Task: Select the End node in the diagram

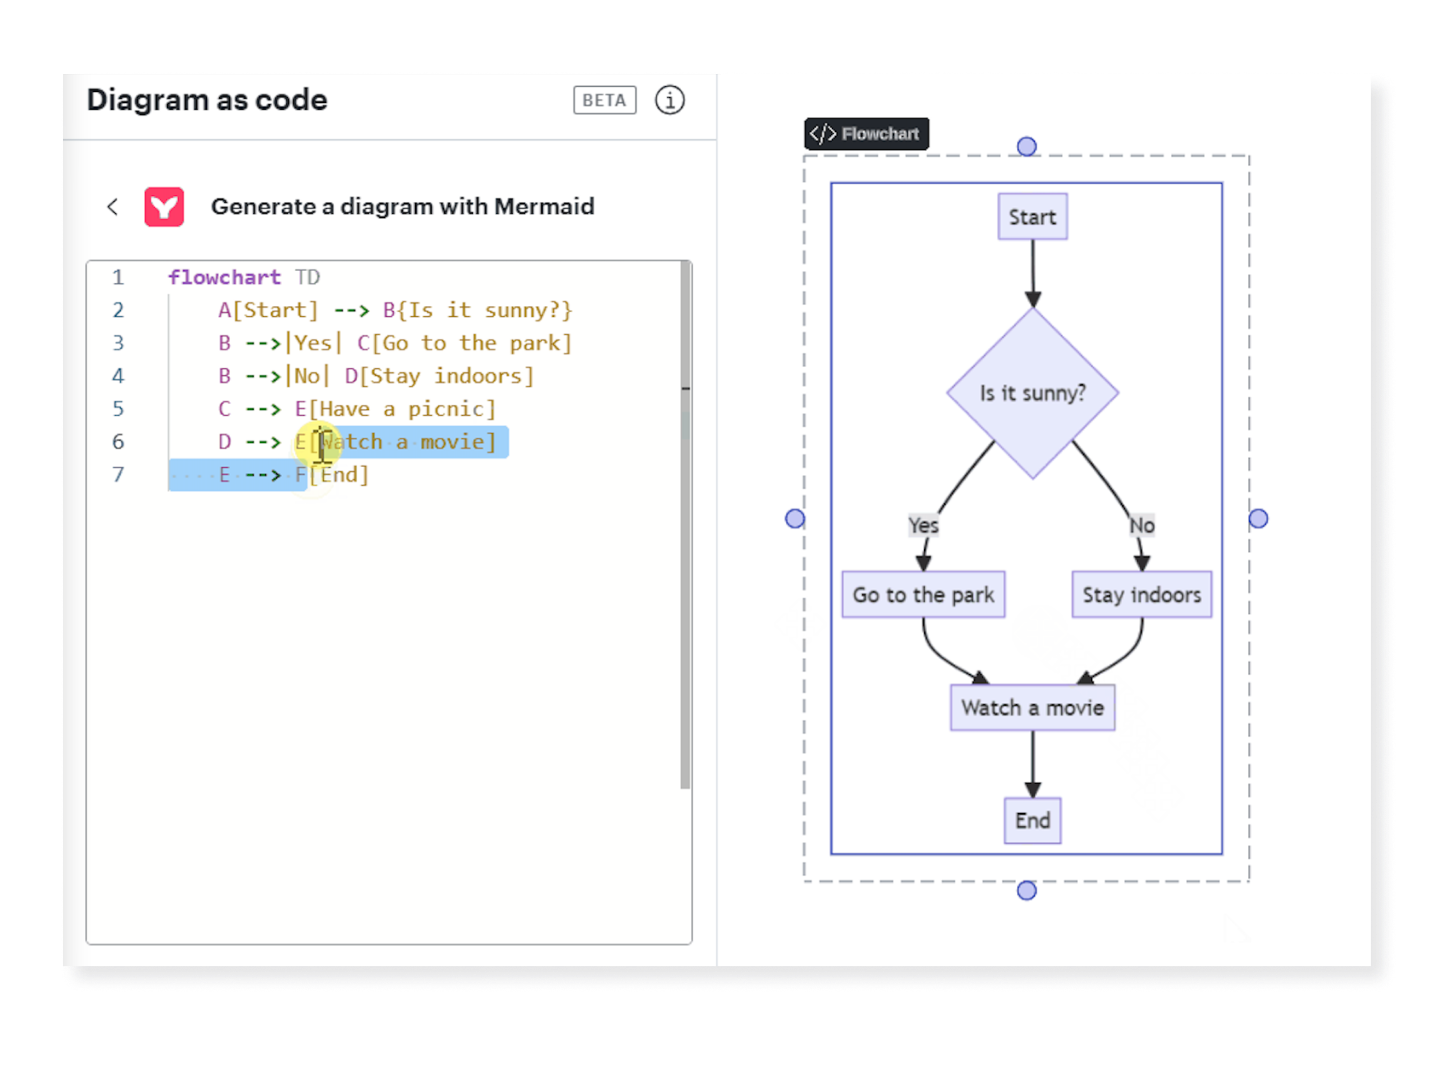Action: pyautogui.click(x=1032, y=821)
